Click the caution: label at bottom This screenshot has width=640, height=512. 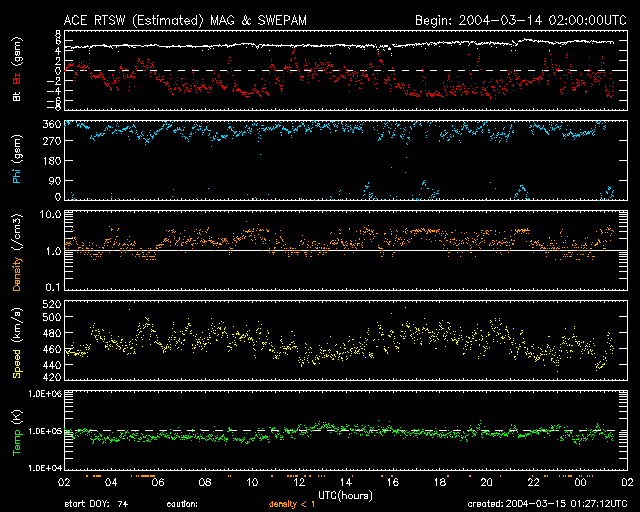pyautogui.click(x=183, y=504)
